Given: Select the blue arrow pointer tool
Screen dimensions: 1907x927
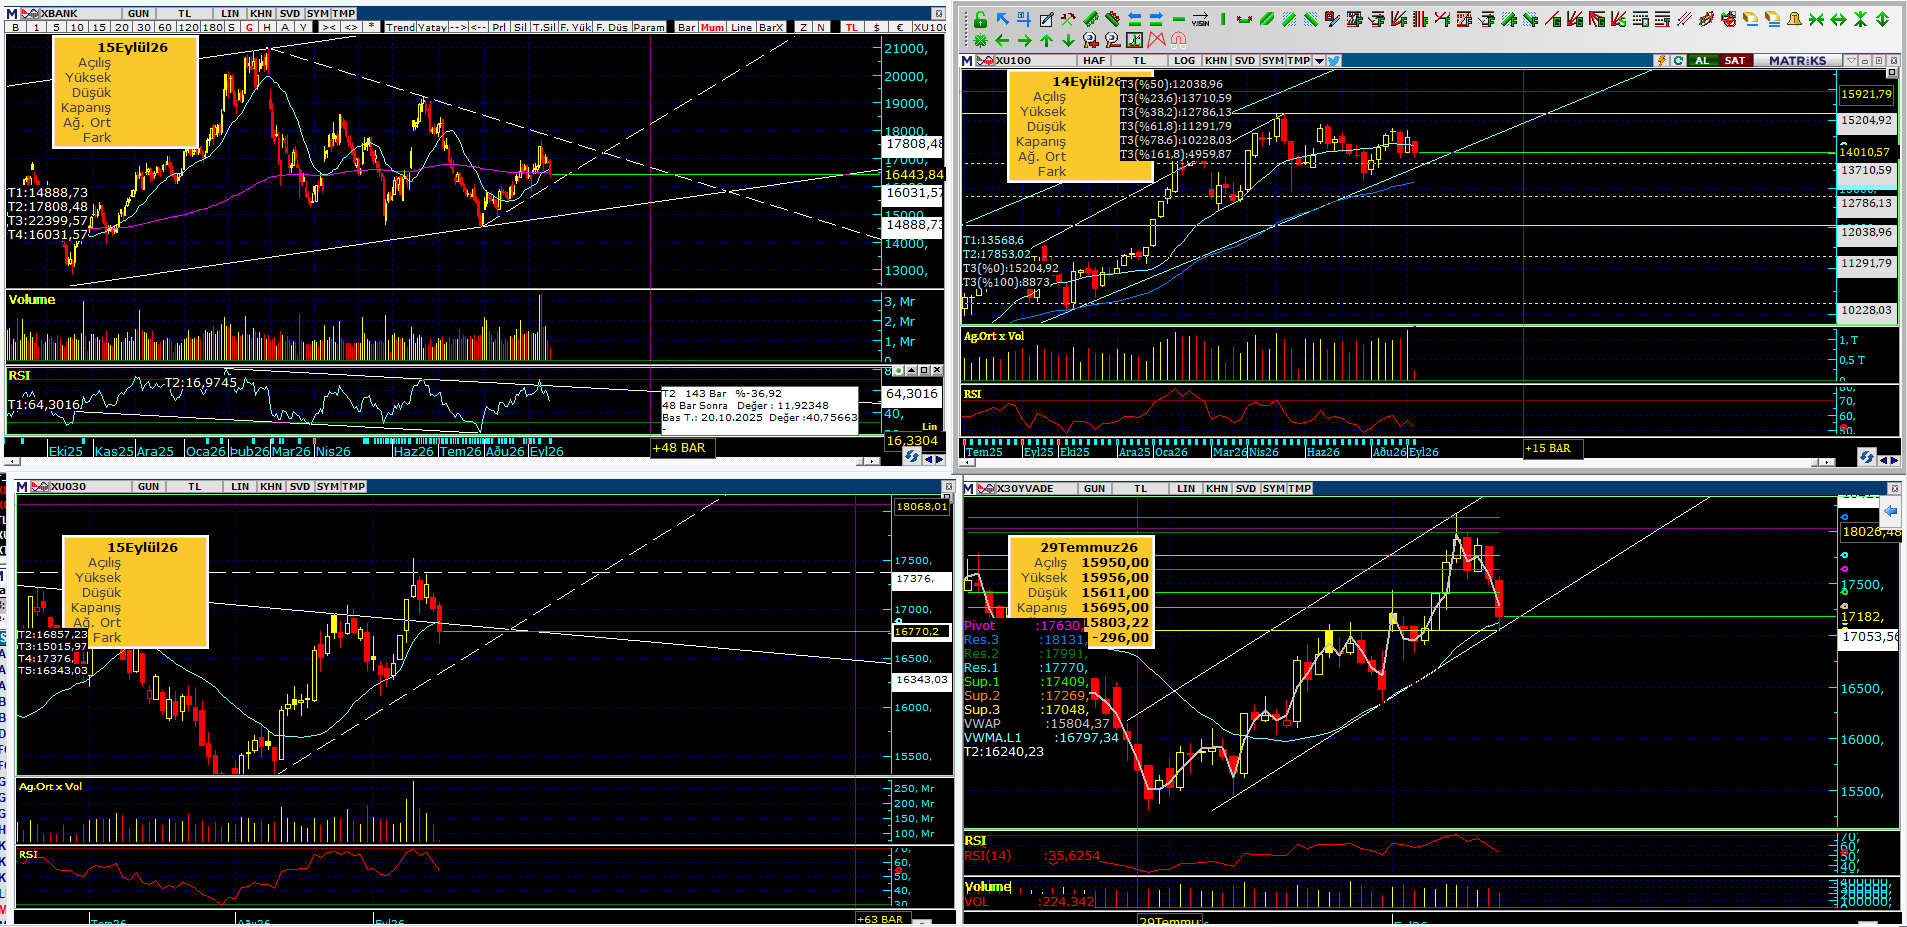Looking at the screenshot, I should [1003, 19].
